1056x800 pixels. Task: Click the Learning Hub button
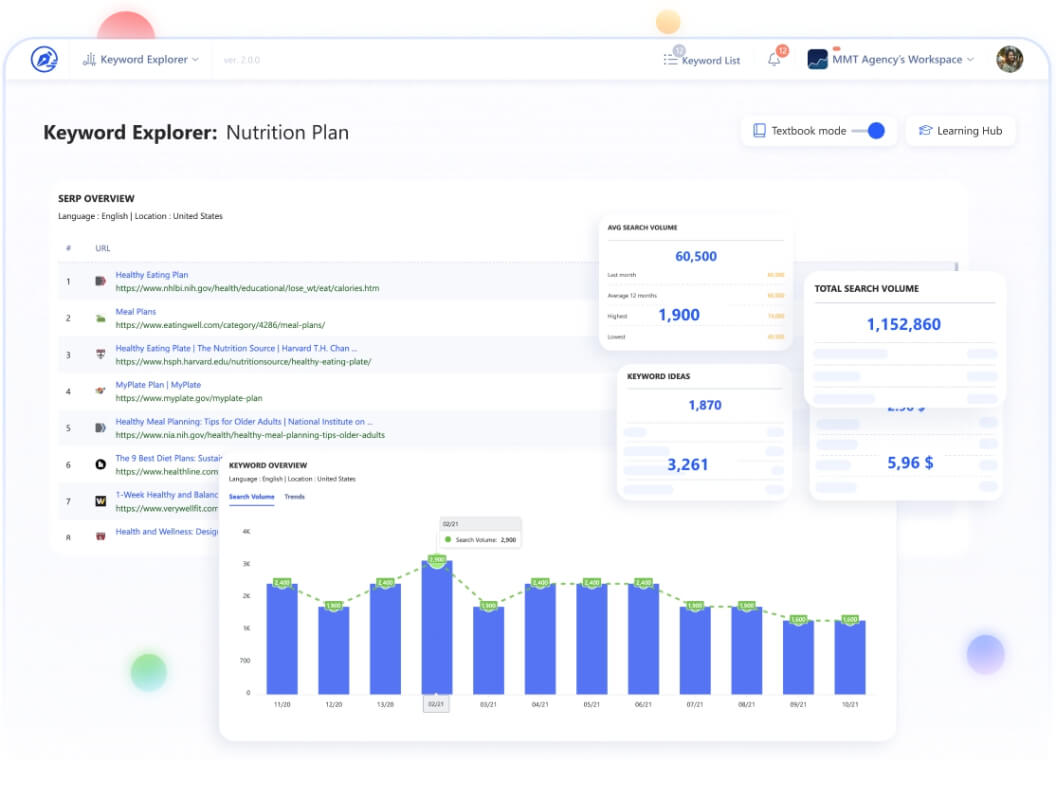point(960,131)
